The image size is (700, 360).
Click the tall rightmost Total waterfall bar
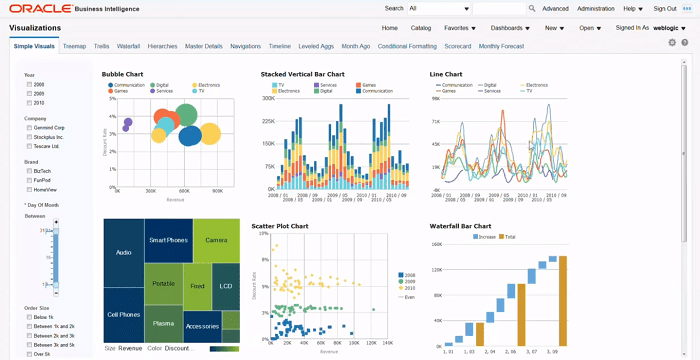tap(563, 301)
